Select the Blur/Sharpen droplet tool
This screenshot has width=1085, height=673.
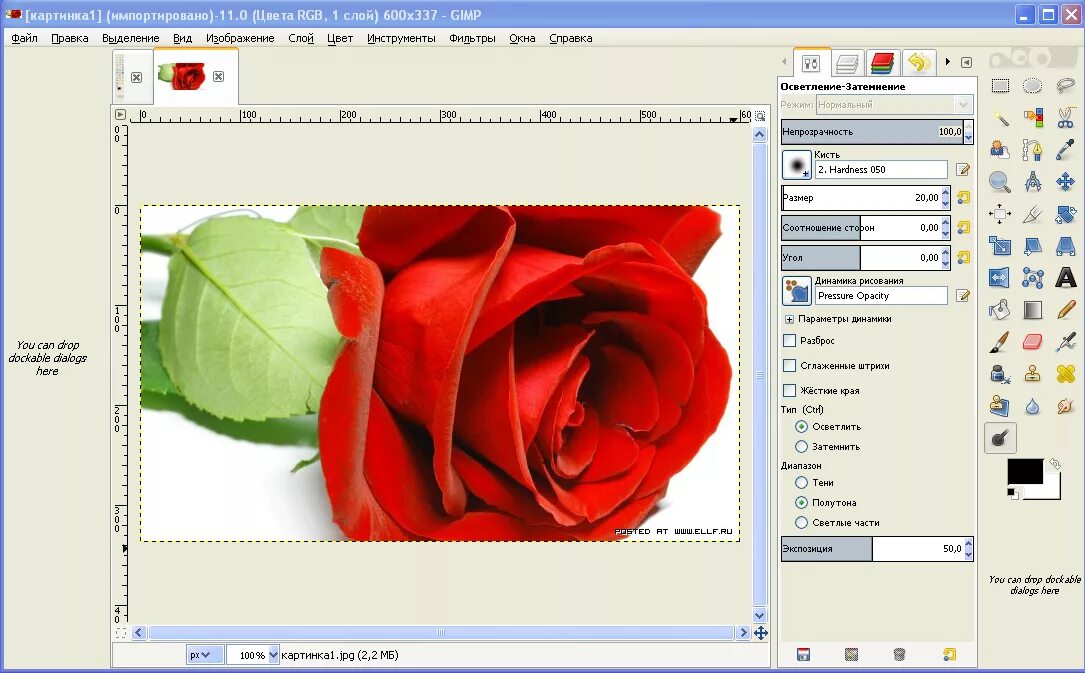pyautogui.click(x=1032, y=406)
